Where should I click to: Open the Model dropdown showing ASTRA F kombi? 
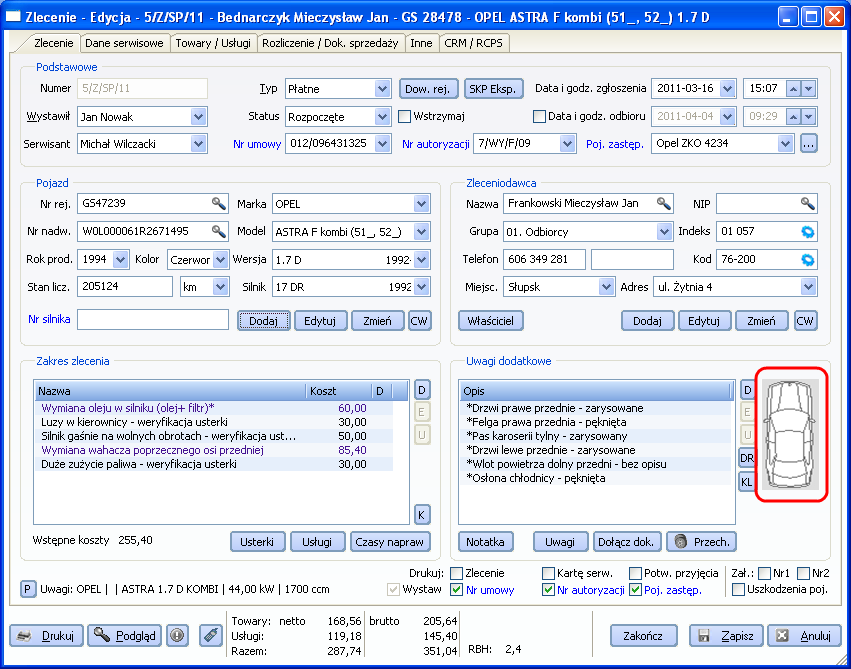[x=422, y=232]
